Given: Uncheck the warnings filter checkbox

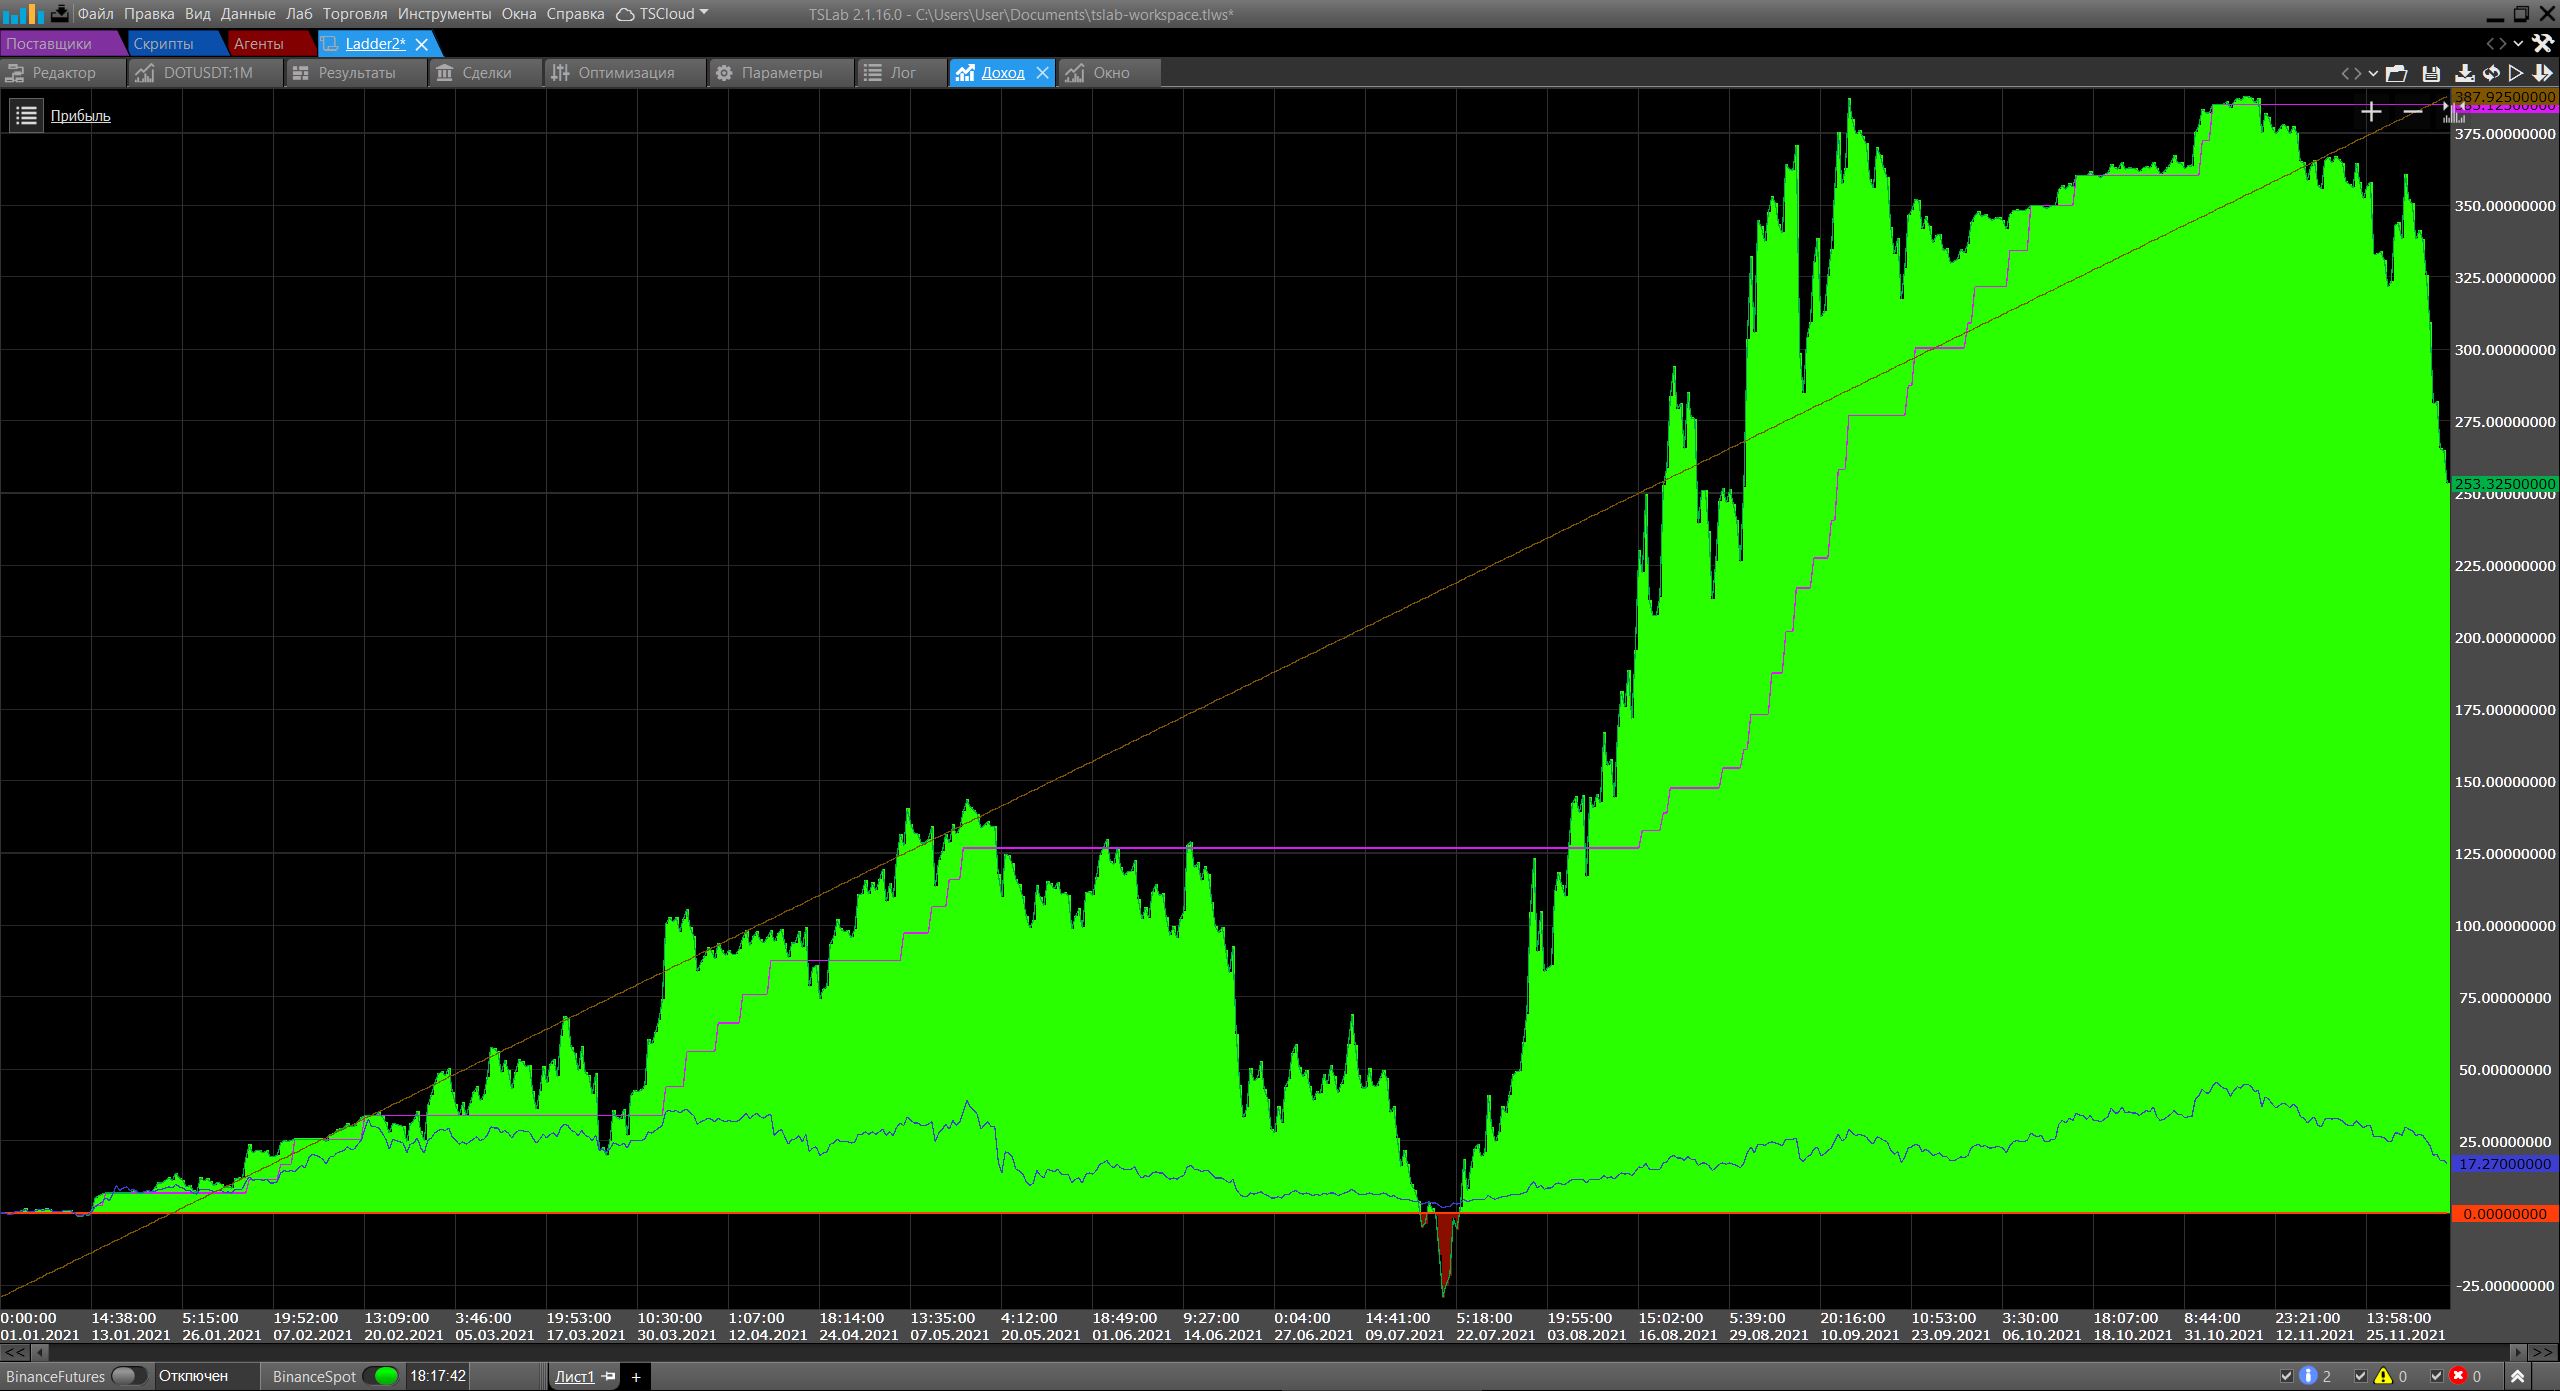Looking at the screenshot, I should pos(2361,1377).
